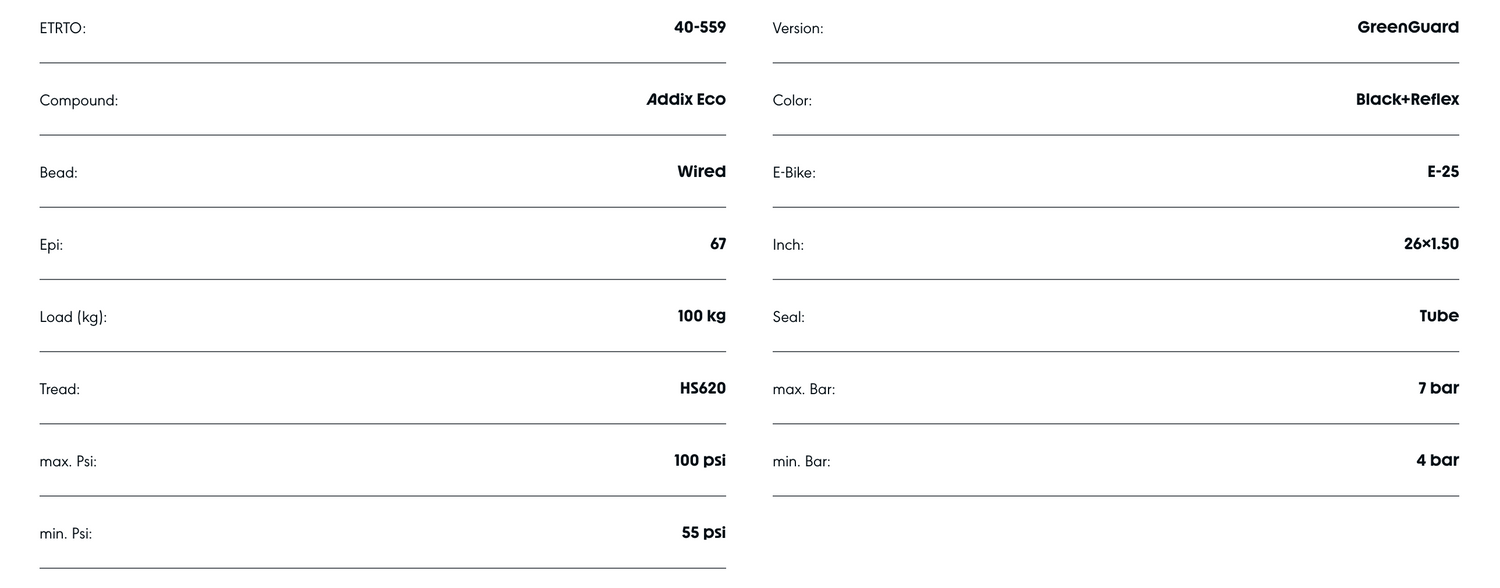This screenshot has width=1500, height=588.
Task: Click the GreenGuard version value
Action: [x=1407, y=28]
